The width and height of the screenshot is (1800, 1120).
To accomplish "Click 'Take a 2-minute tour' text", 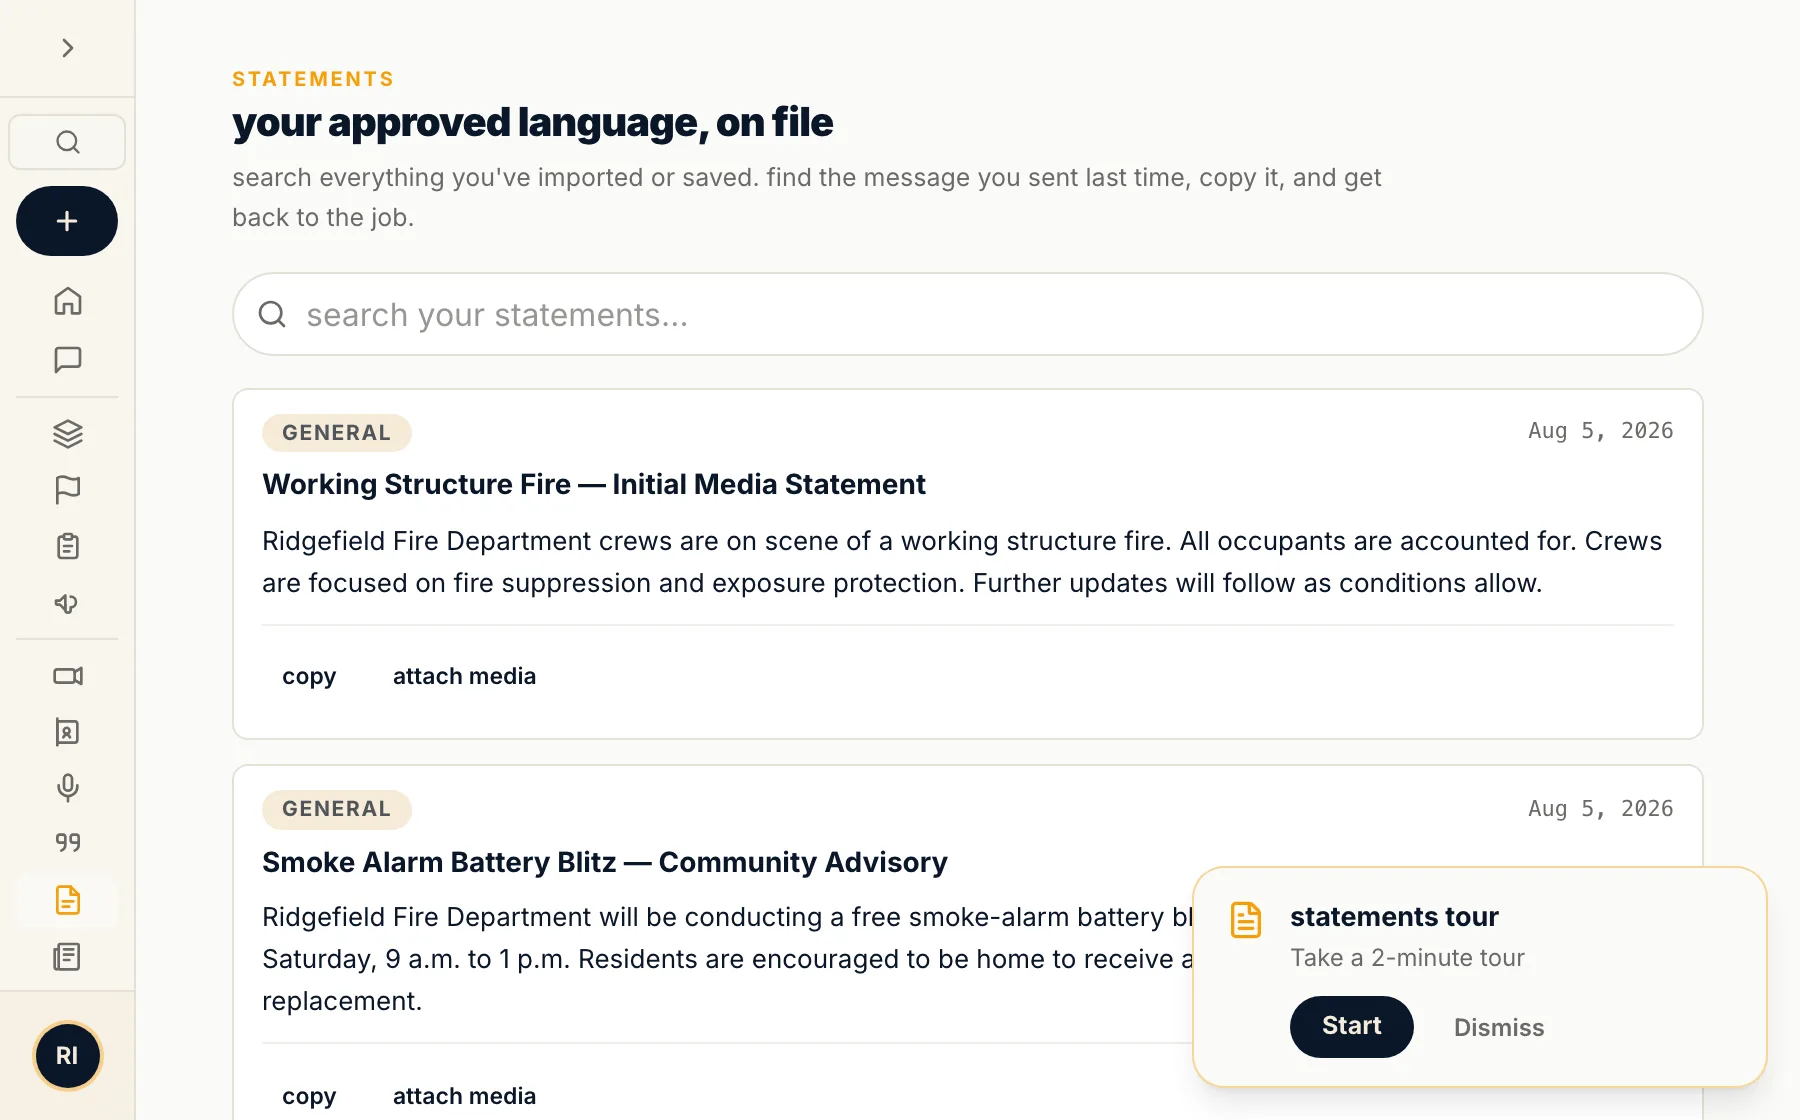I will pos(1407,958).
